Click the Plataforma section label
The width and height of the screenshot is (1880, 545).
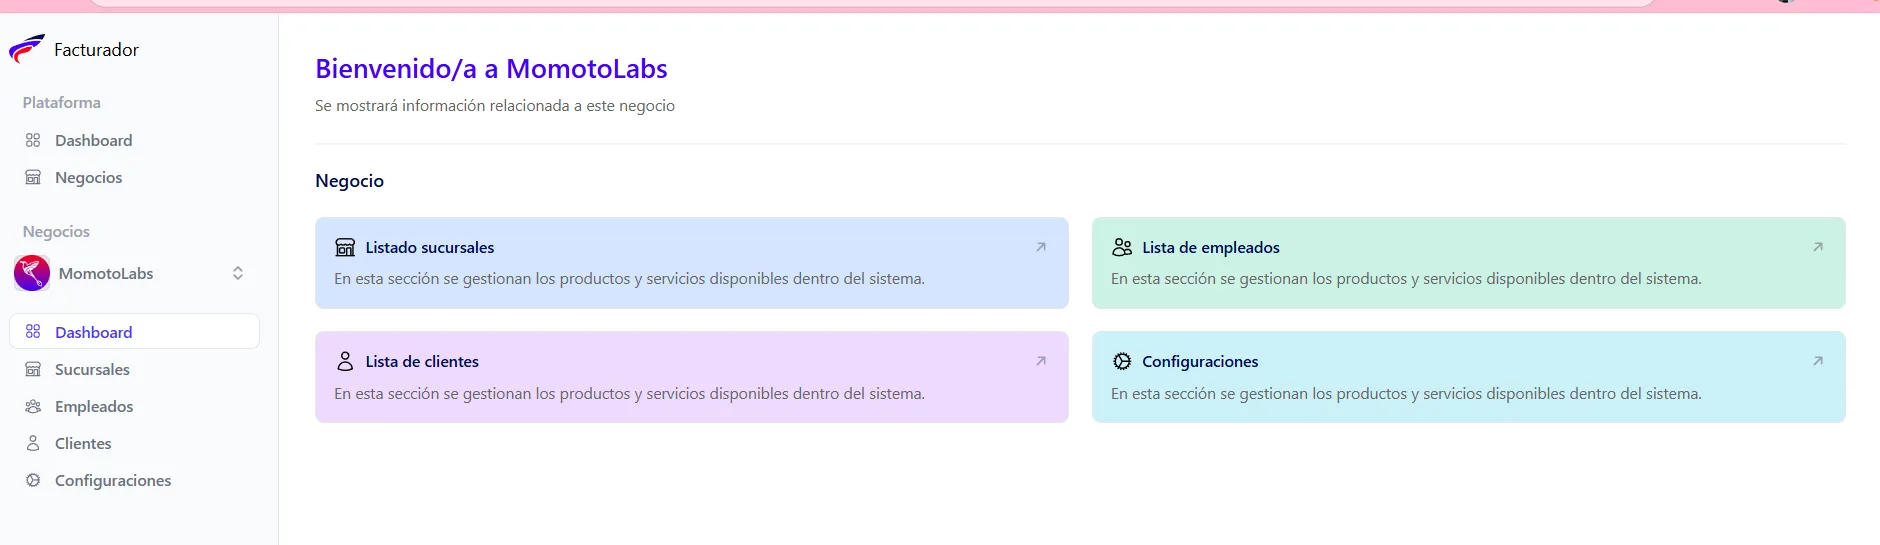click(x=61, y=102)
